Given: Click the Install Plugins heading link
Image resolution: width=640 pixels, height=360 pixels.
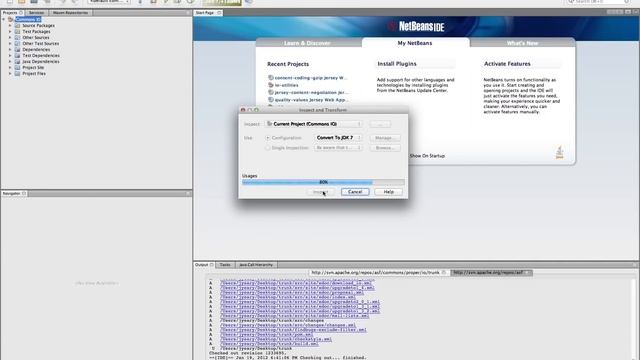Looking at the screenshot, I should [397, 64].
